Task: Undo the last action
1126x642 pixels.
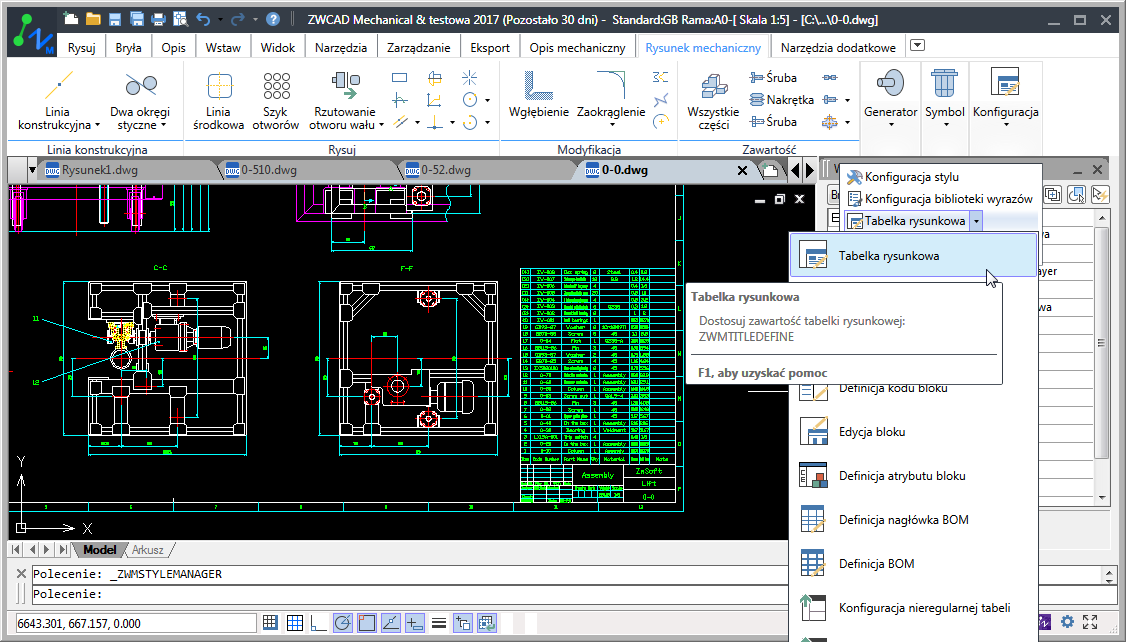Action: click(203, 19)
